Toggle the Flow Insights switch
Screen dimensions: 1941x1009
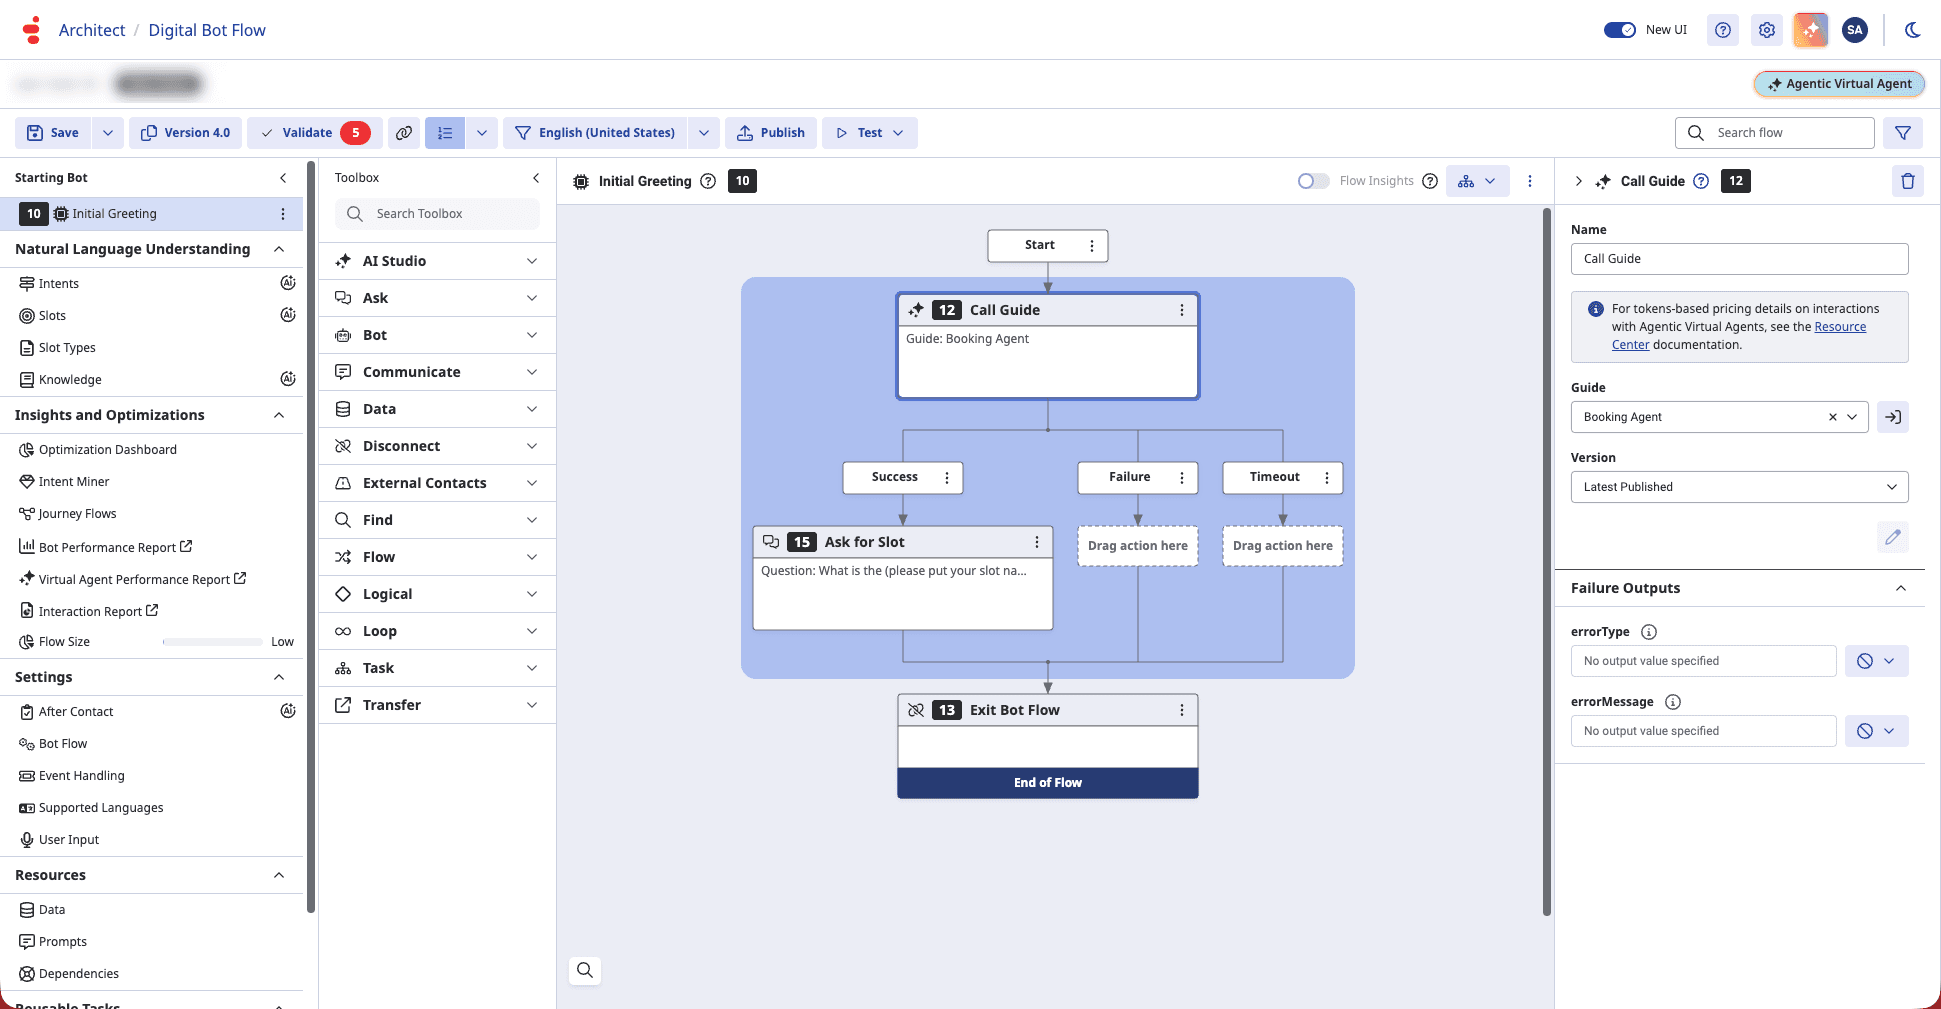coord(1314,181)
